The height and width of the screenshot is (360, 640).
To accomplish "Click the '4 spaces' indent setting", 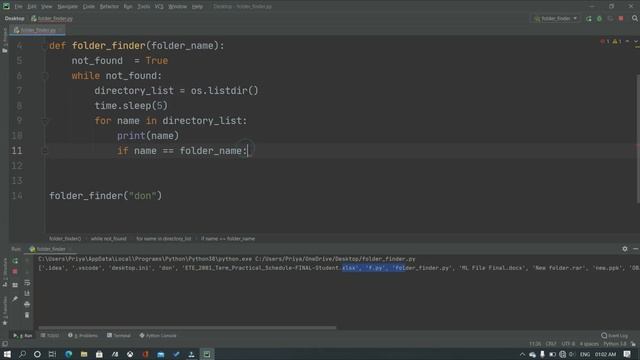I will tap(589, 344).
